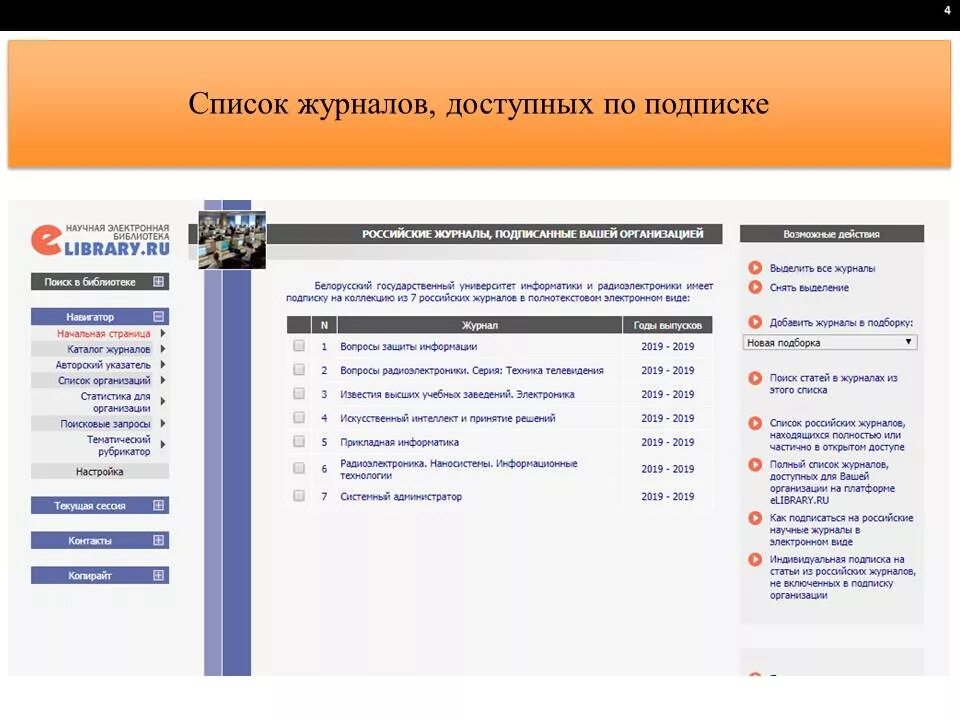
Task: Click orange icon beside 'Как подписаться на российские'
Action: pos(755,518)
